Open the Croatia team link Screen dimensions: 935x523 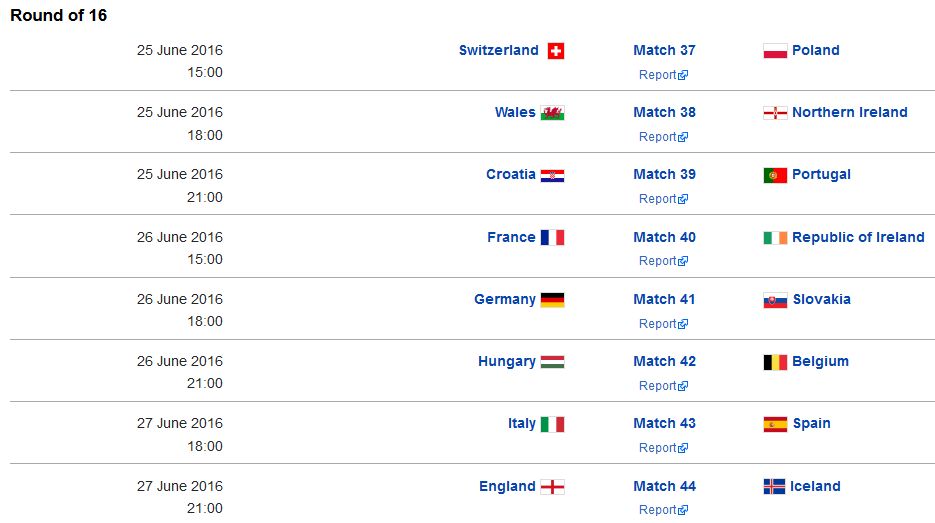(511, 174)
